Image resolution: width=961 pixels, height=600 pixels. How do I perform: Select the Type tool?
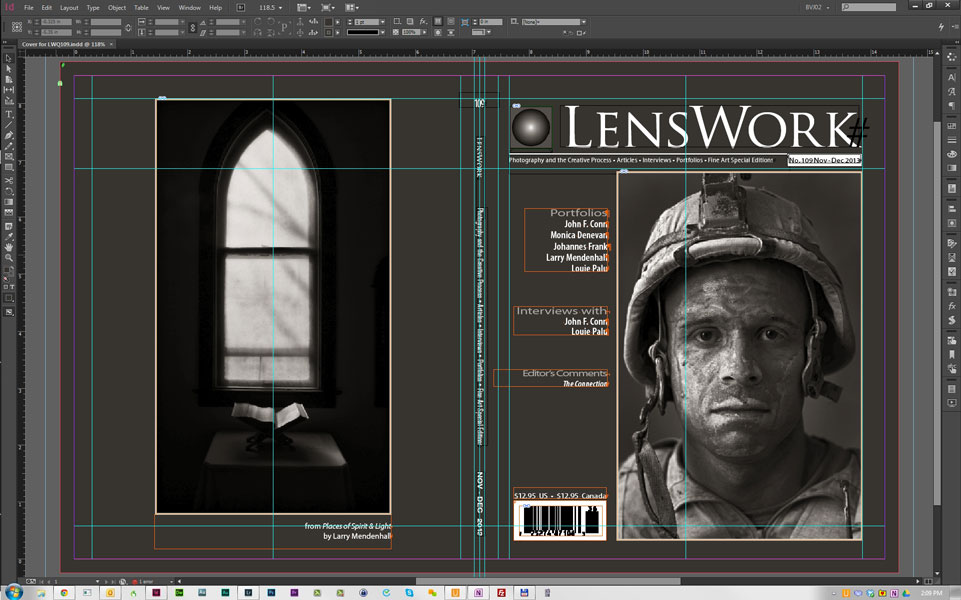pos(9,114)
